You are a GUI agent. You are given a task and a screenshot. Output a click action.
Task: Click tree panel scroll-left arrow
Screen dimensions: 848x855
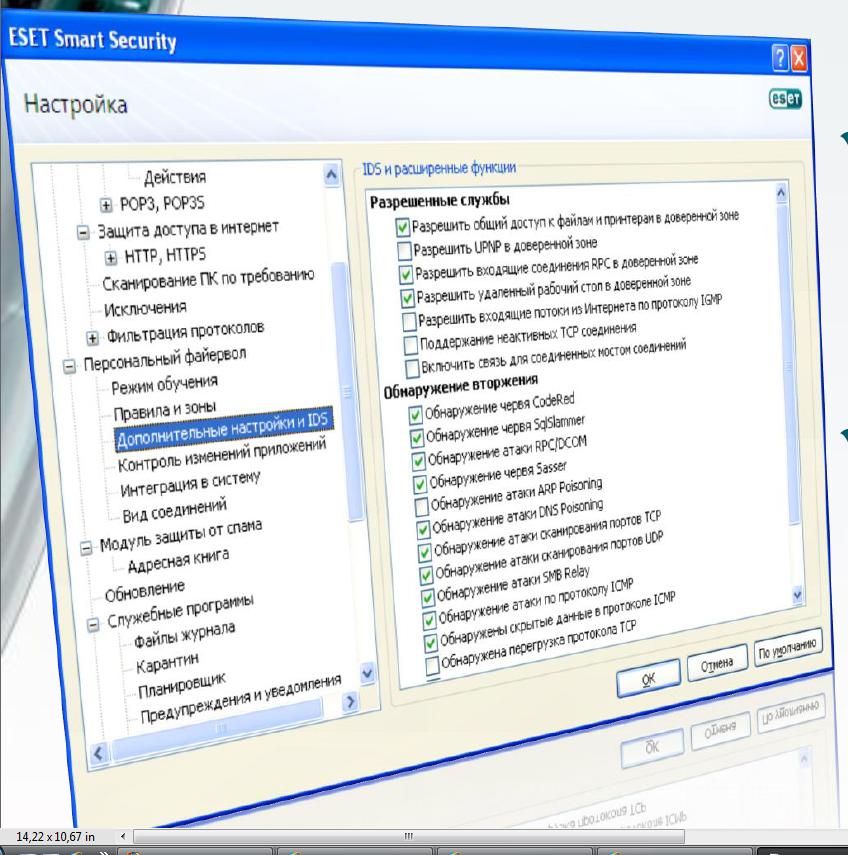pyautogui.click(x=99, y=755)
